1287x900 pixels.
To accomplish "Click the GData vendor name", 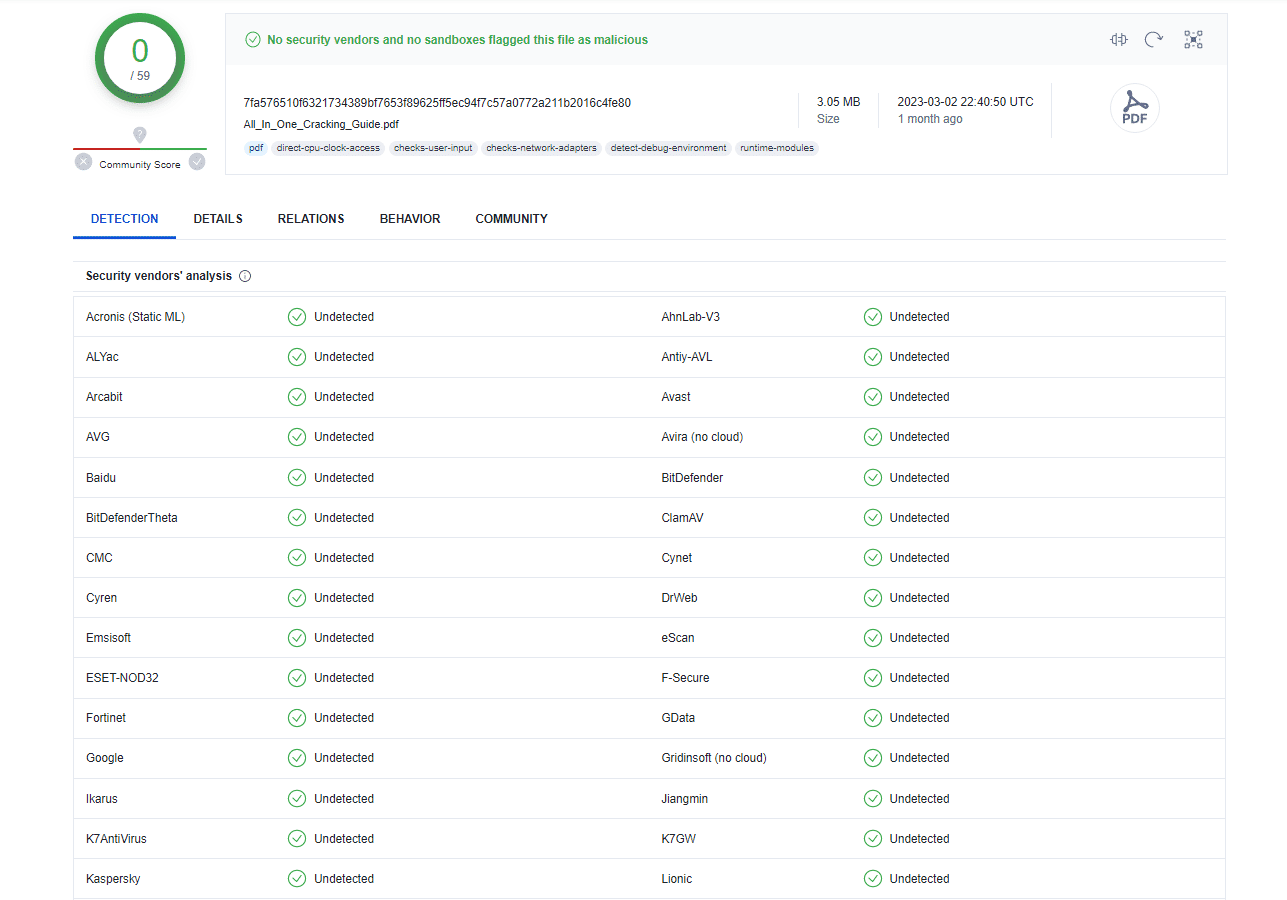I will (x=678, y=718).
